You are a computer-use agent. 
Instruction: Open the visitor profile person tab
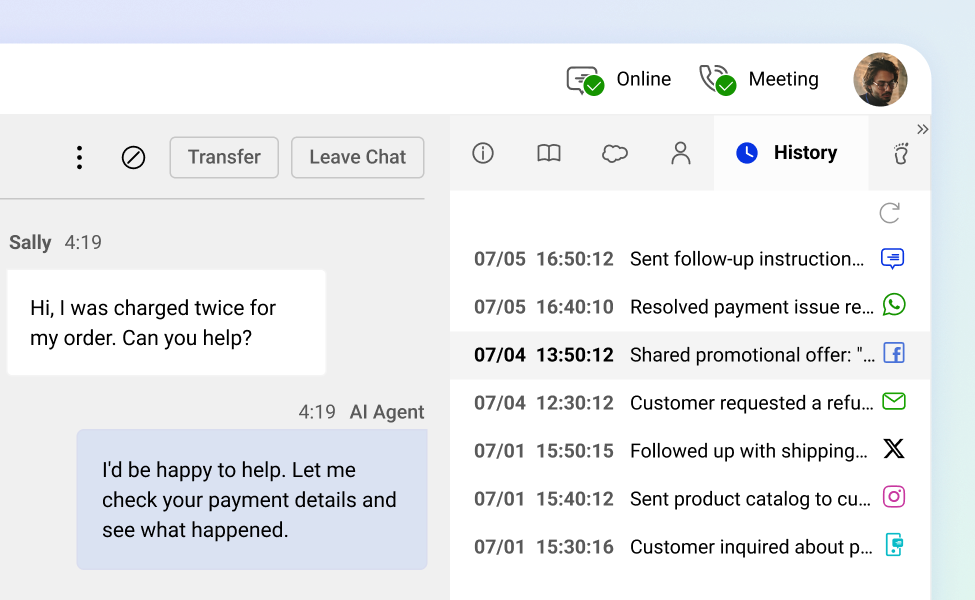coord(680,153)
